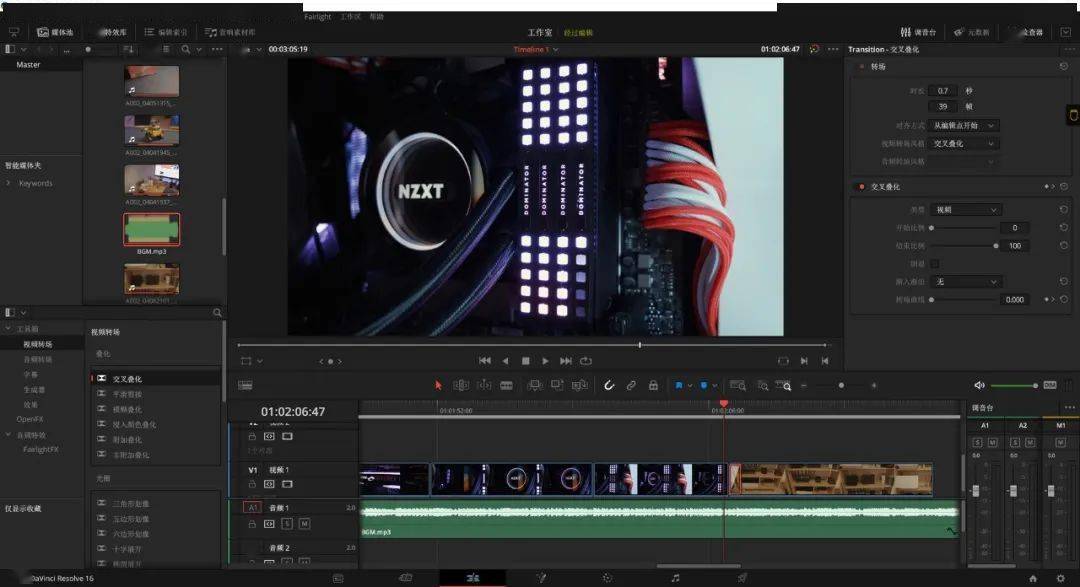Viewport: 1080px width, 587px height.
Task: Open Effects Library panel button
Action: pos(112,32)
